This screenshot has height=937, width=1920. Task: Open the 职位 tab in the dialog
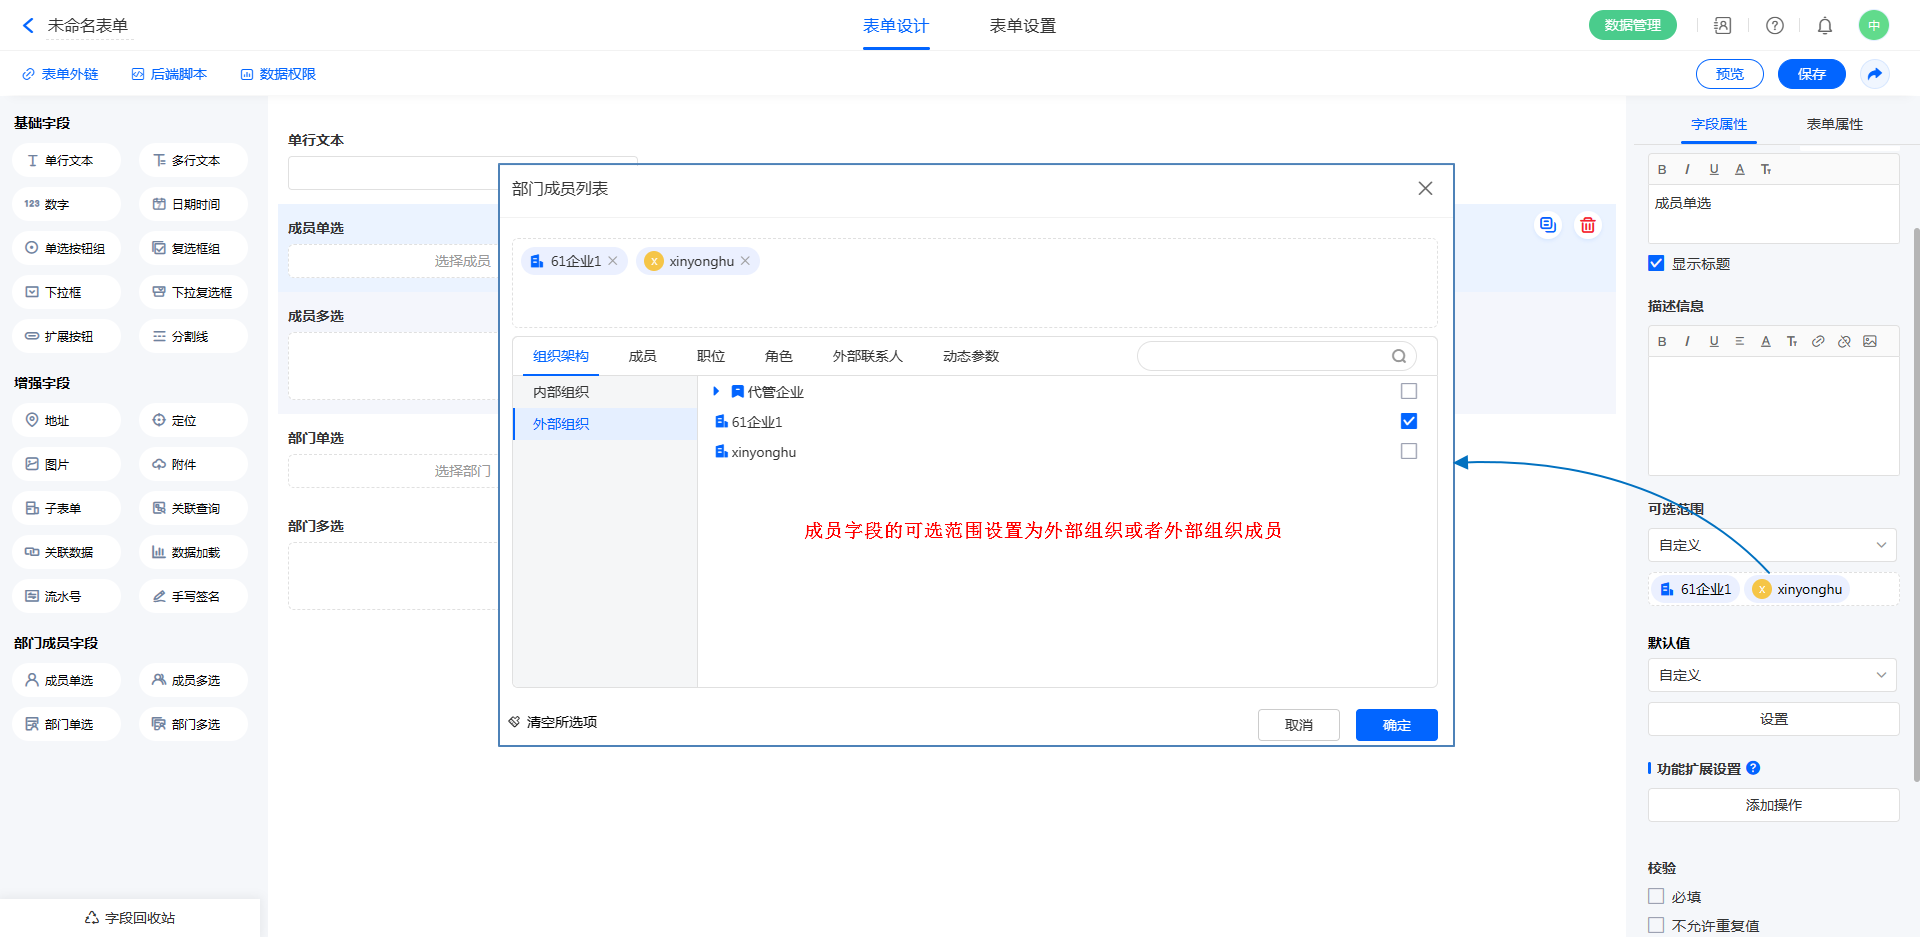710,356
